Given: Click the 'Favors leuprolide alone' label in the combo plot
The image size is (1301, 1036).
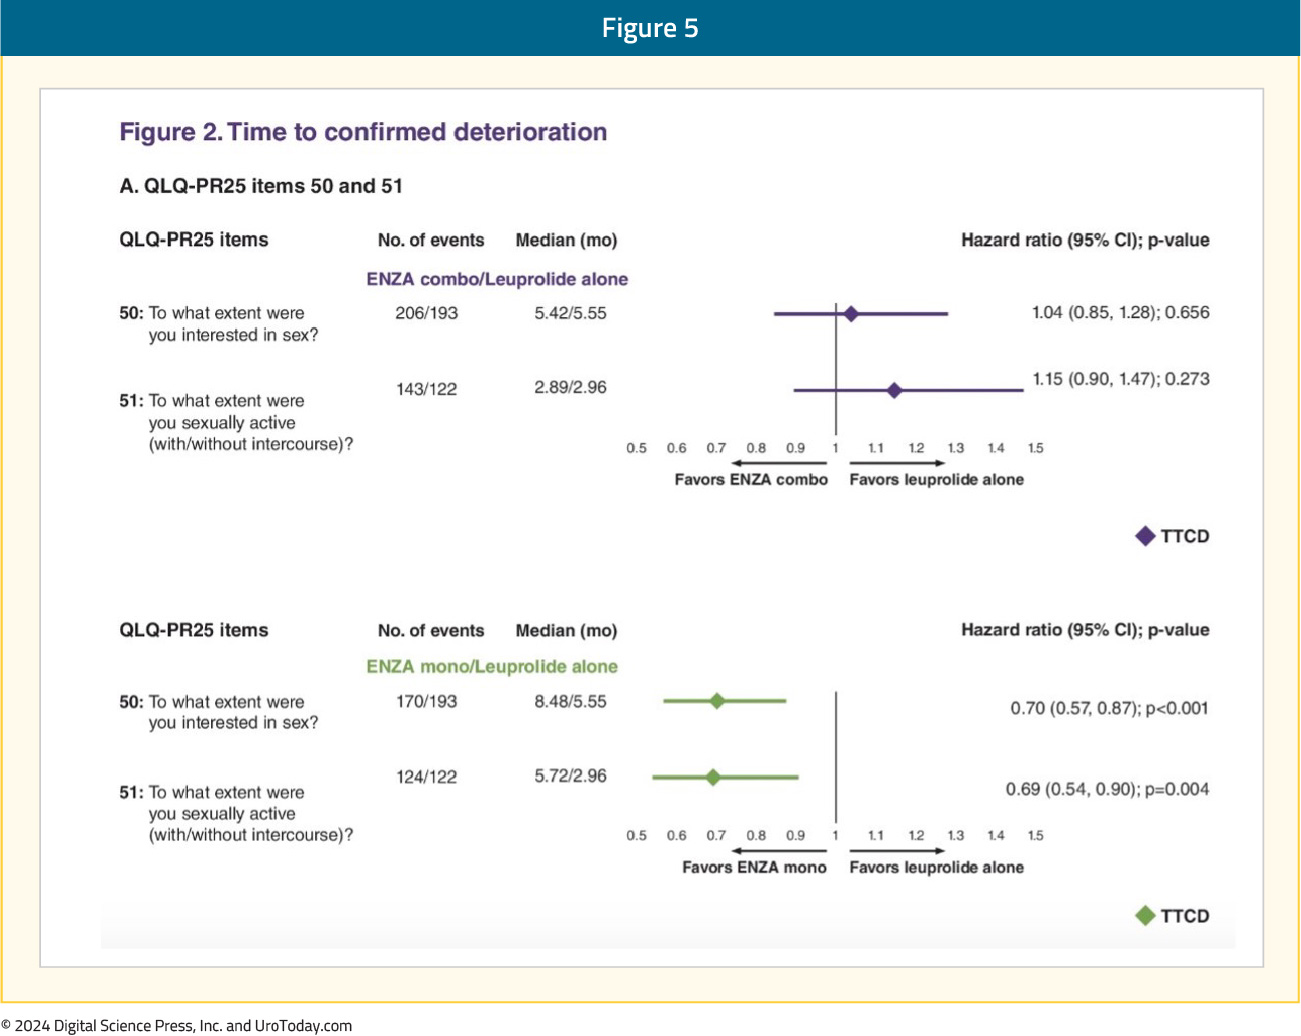Looking at the screenshot, I should [937, 480].
